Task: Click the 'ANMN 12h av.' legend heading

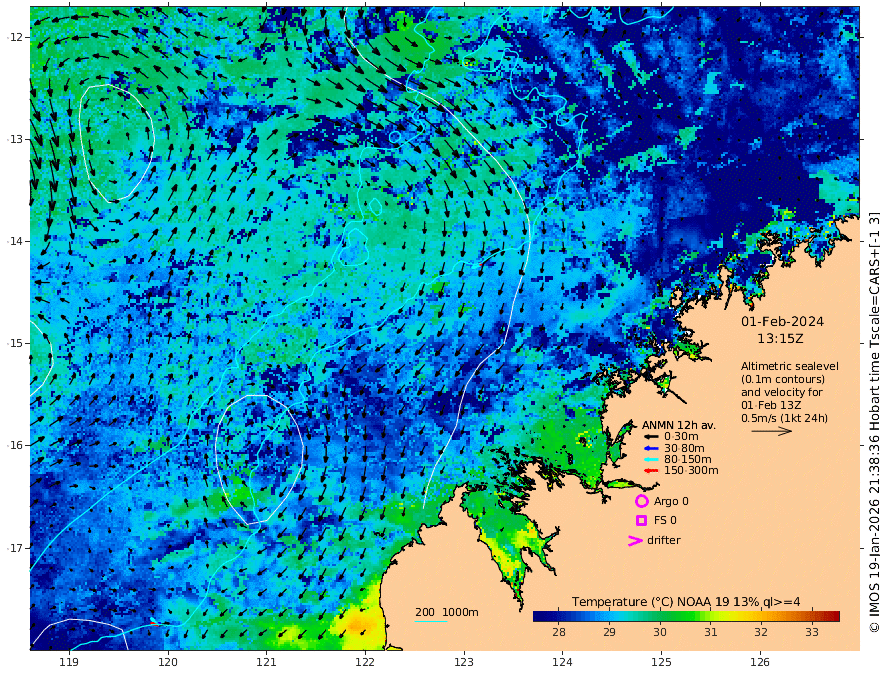Action: click(679, 425)
